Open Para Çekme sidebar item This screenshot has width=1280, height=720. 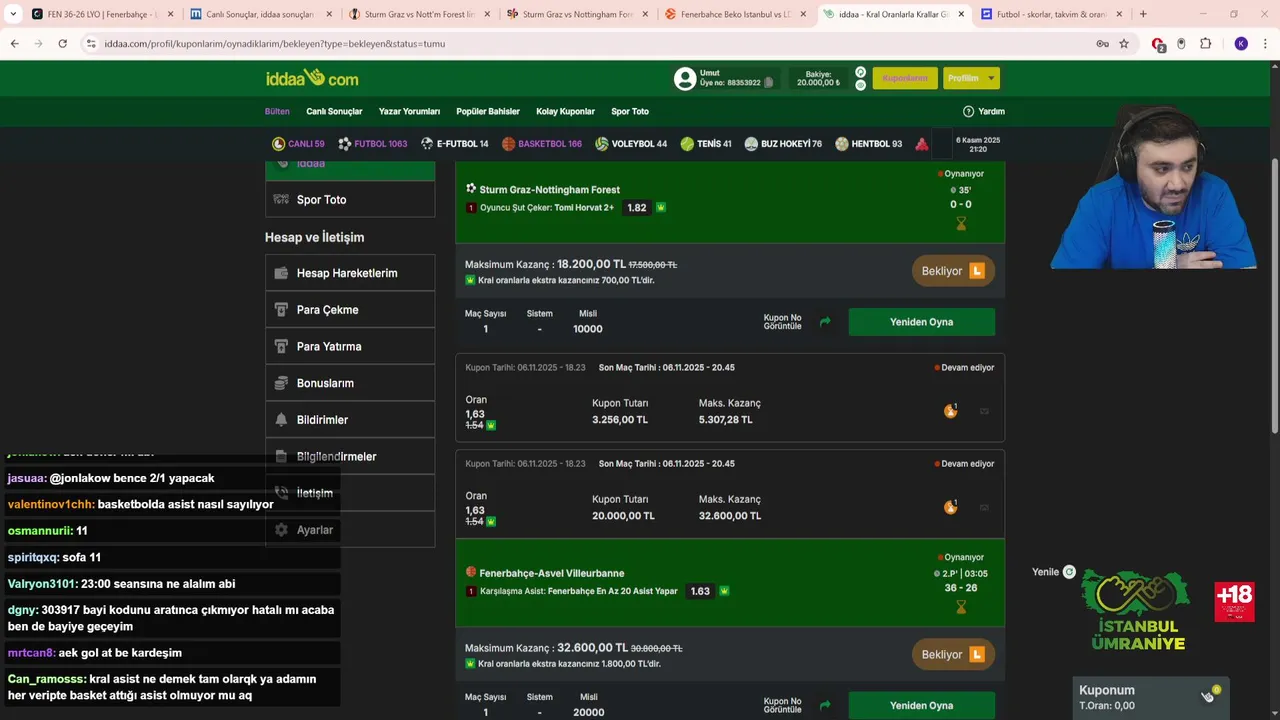tap(350, 310)
